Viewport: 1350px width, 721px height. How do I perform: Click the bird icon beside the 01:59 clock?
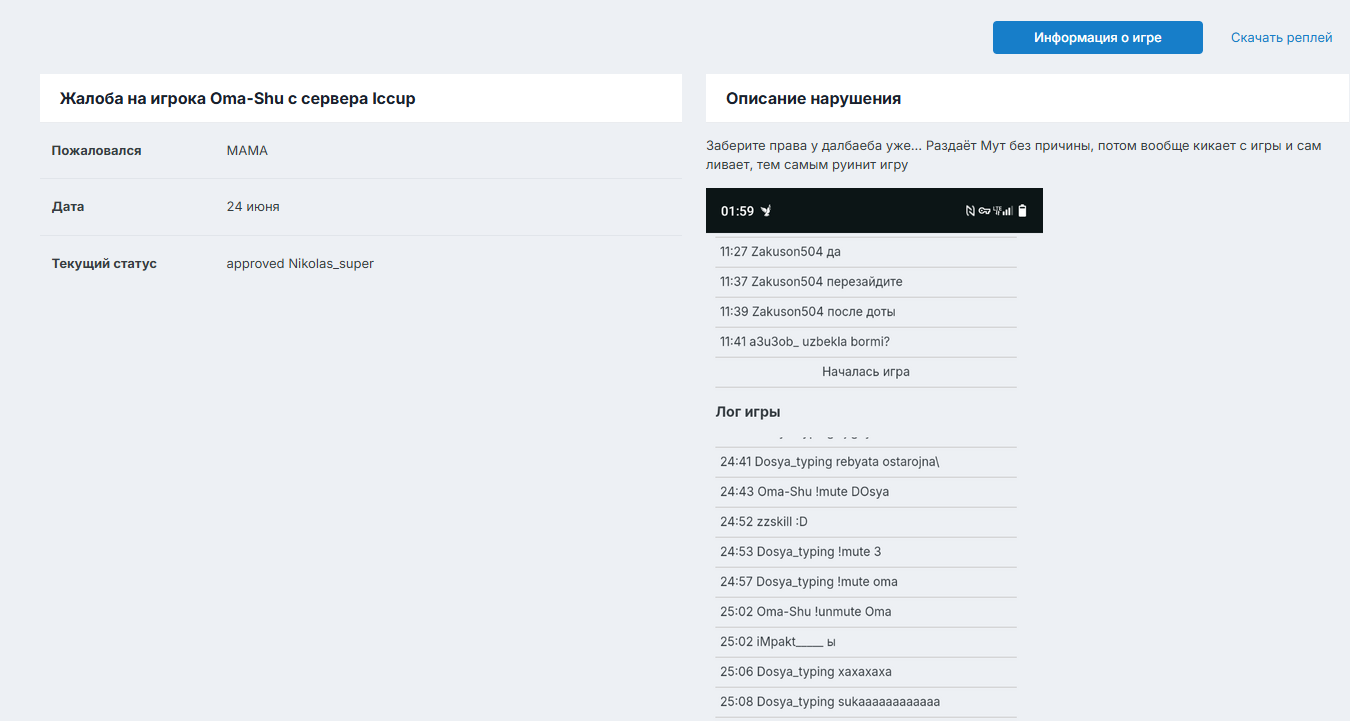(x=766, y=211)
